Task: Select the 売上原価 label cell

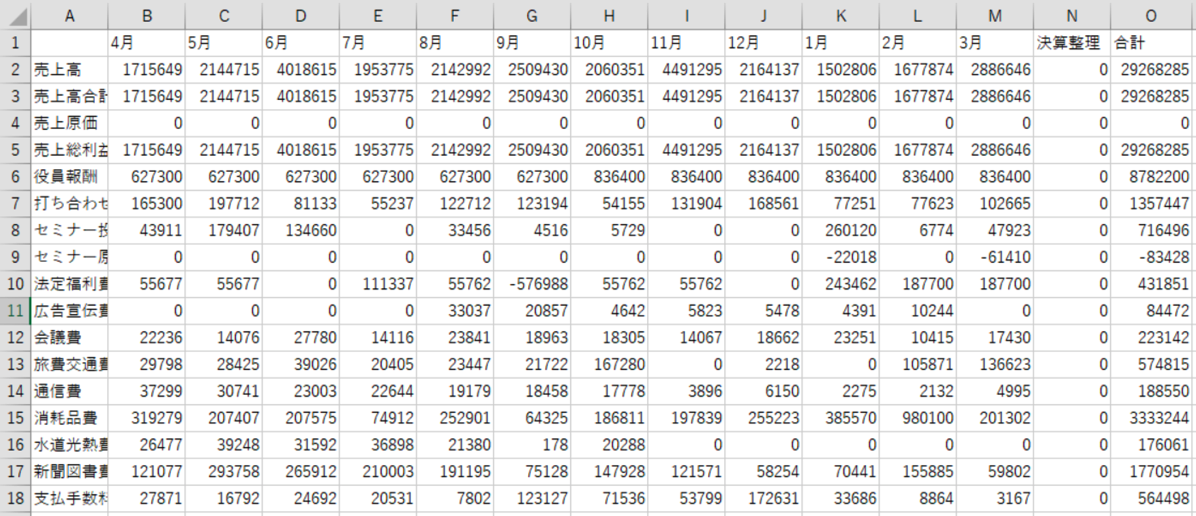Action: (69, 123)
